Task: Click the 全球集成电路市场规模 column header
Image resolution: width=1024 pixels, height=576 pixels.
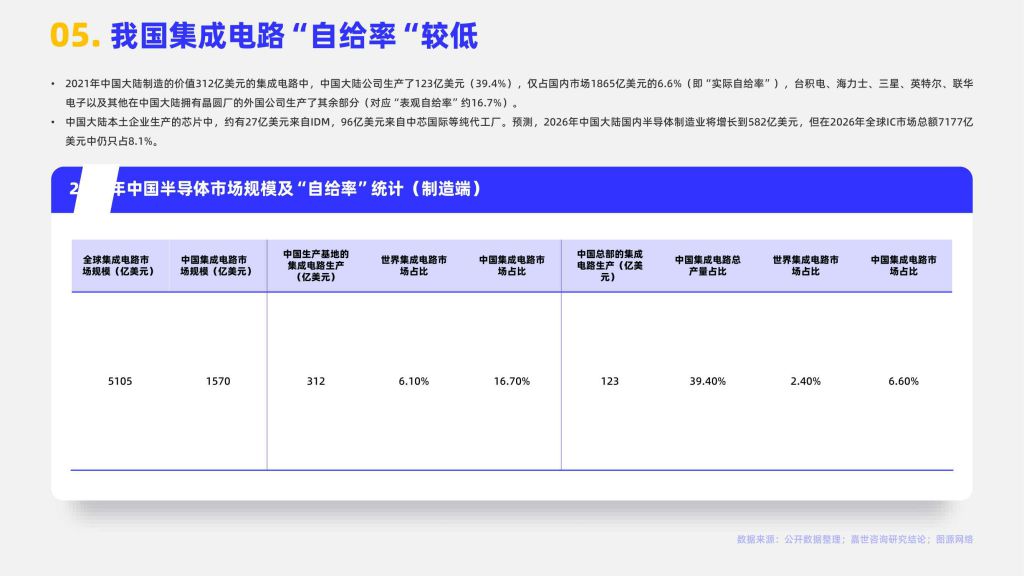Action: 119,265
